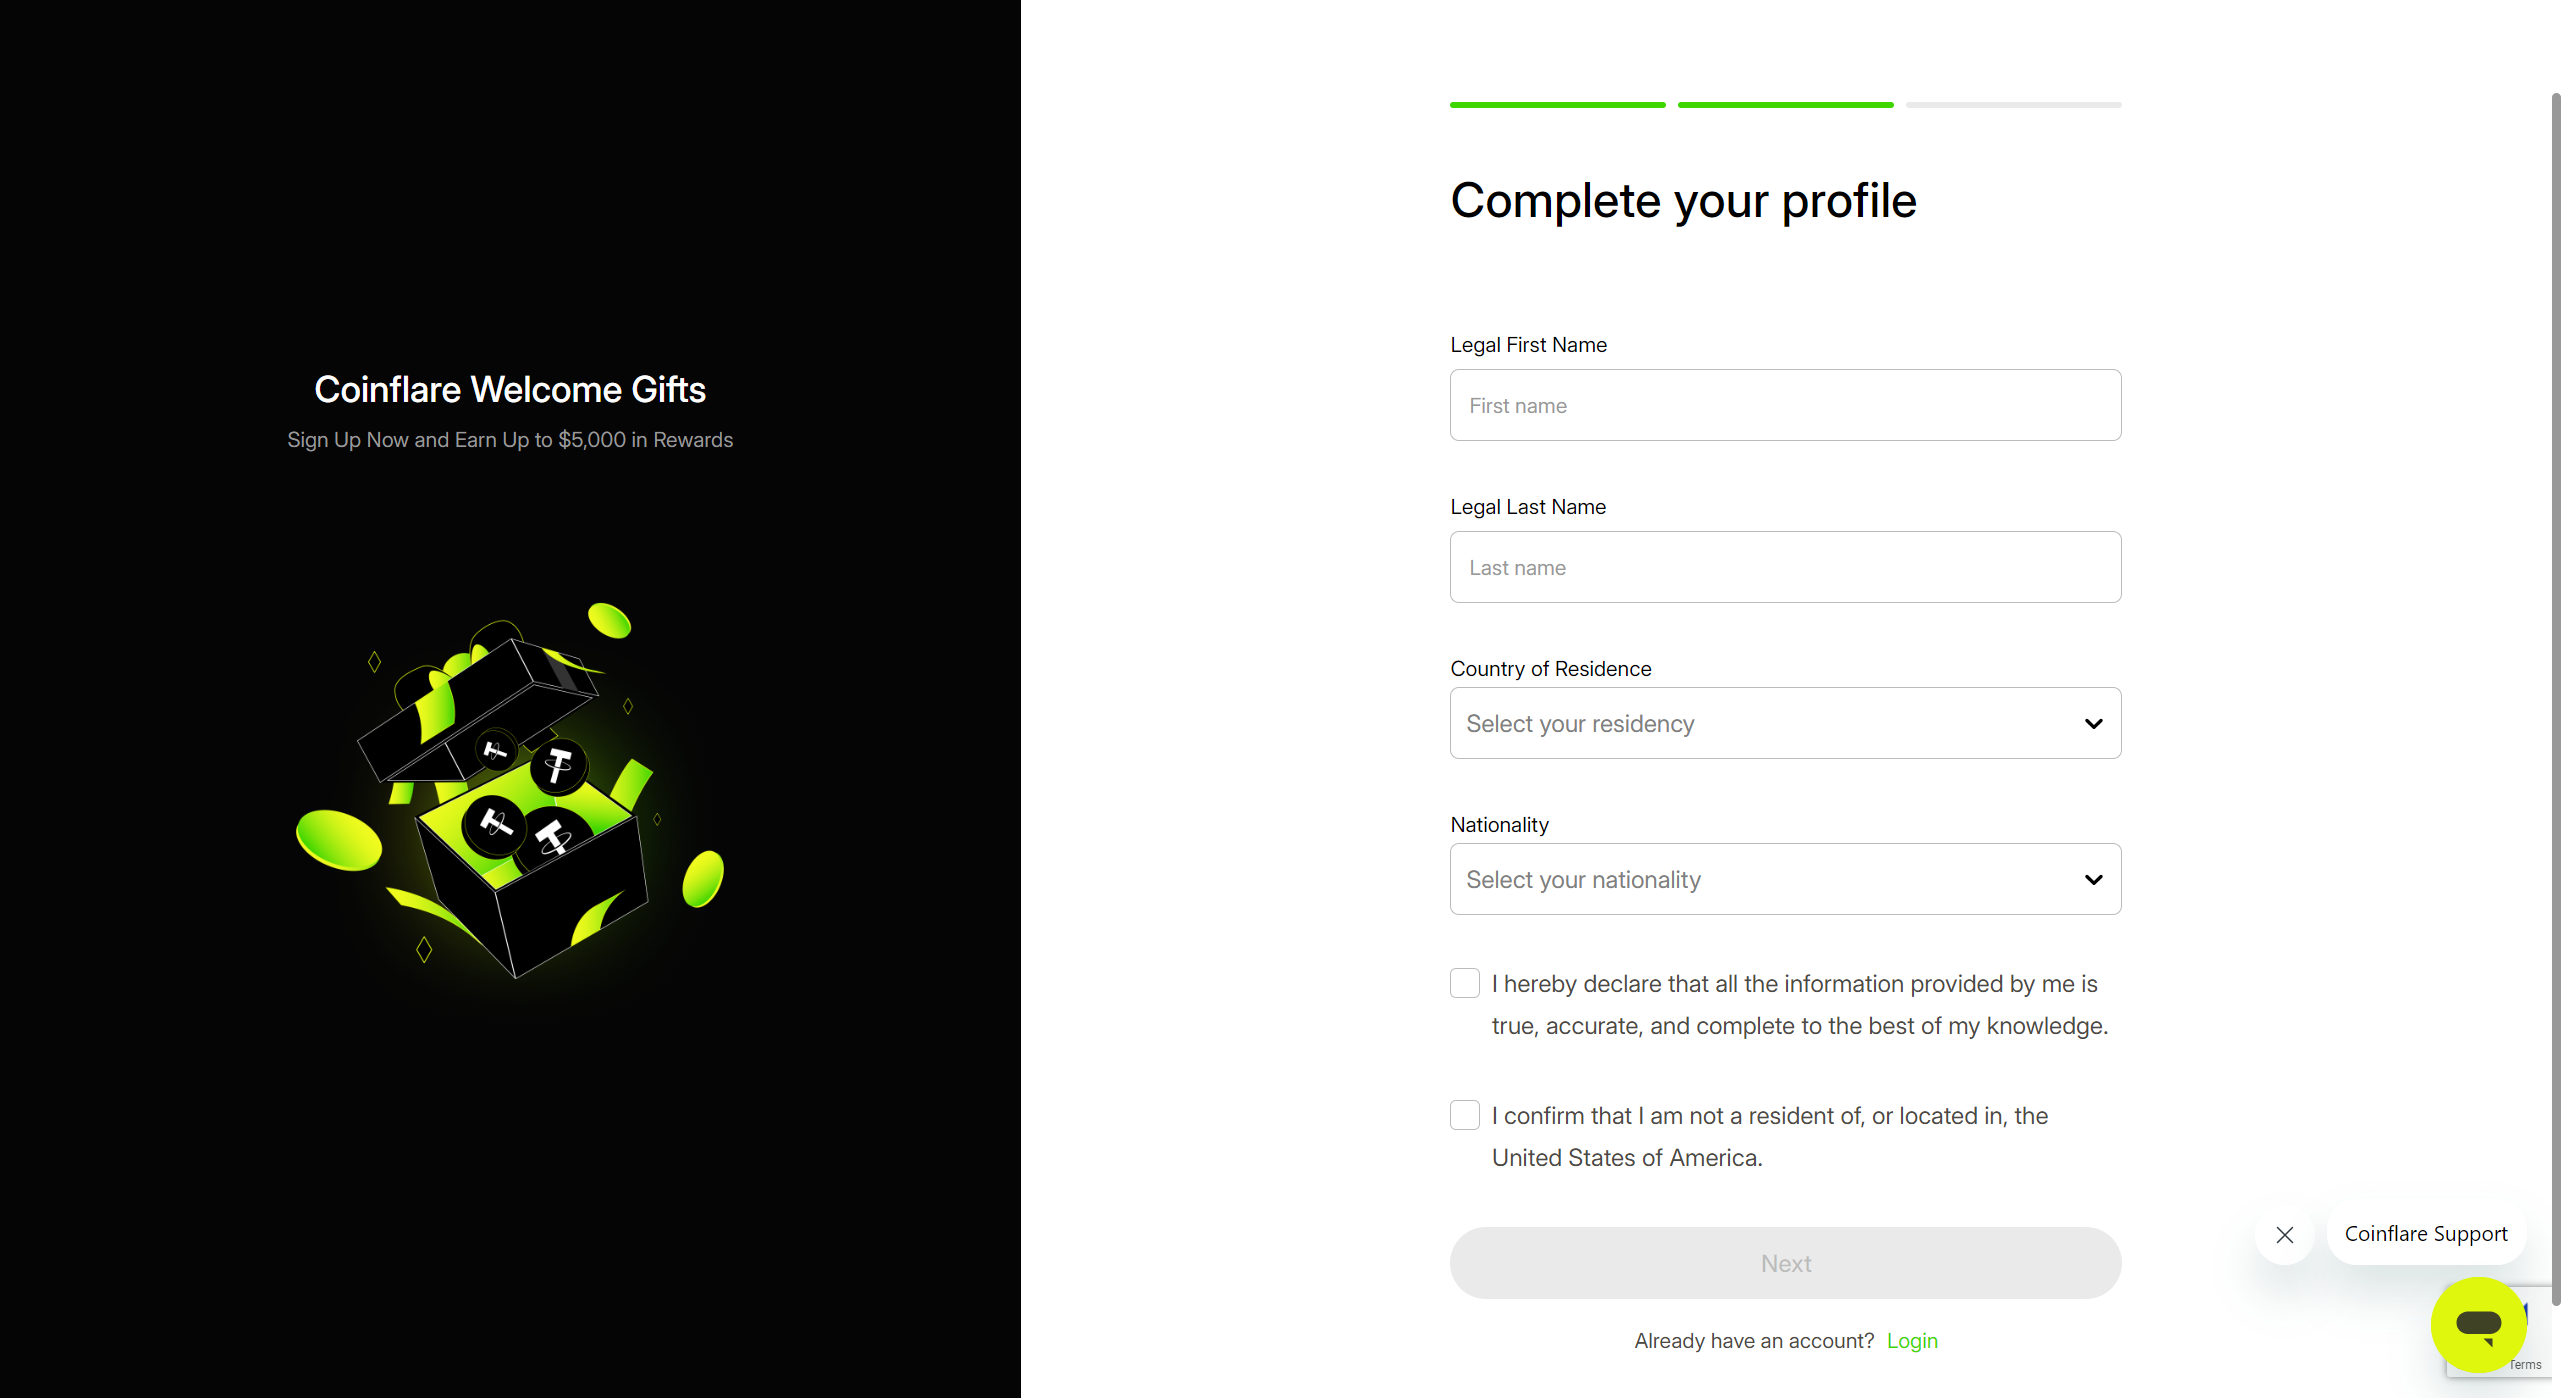The width and height of the screenshot is (2561, 1398).
Task: Open the Coinflare Support message bubble
Action: (x=2425, y=1234)
